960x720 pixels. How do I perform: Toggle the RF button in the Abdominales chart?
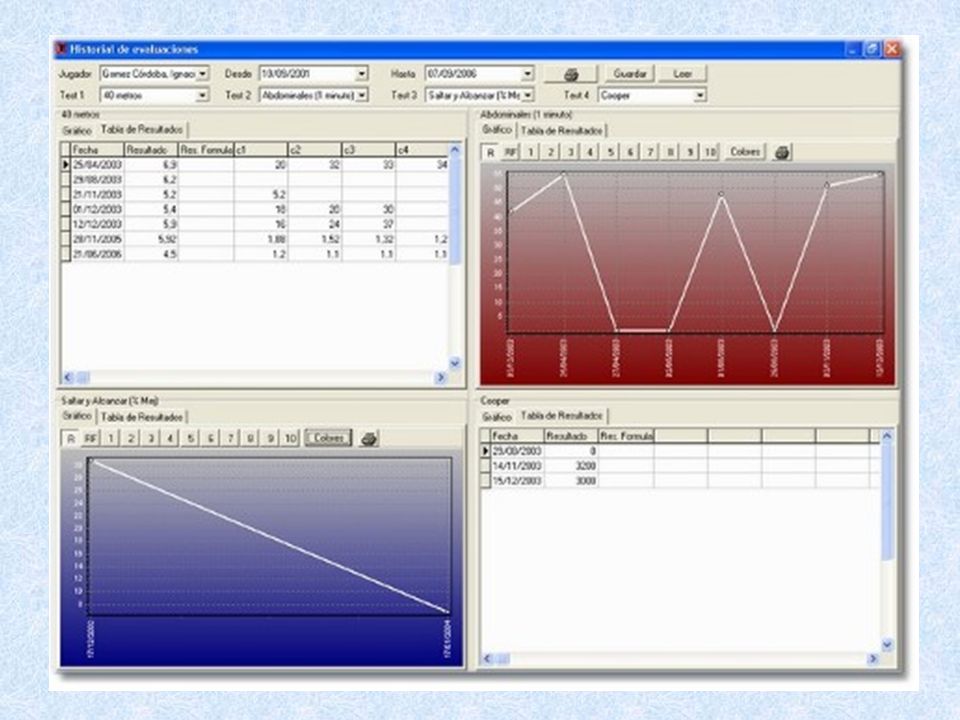[510, 152]
